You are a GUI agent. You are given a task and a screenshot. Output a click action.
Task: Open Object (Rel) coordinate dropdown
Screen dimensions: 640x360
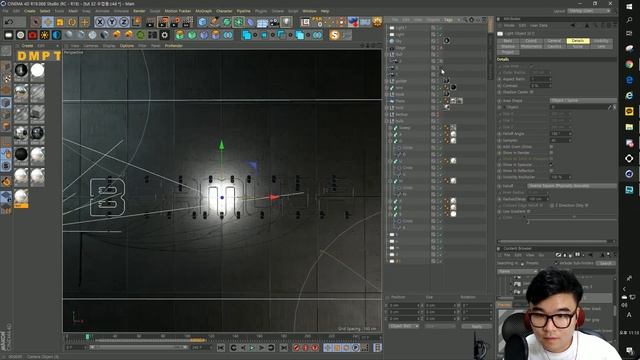point(404,326)
